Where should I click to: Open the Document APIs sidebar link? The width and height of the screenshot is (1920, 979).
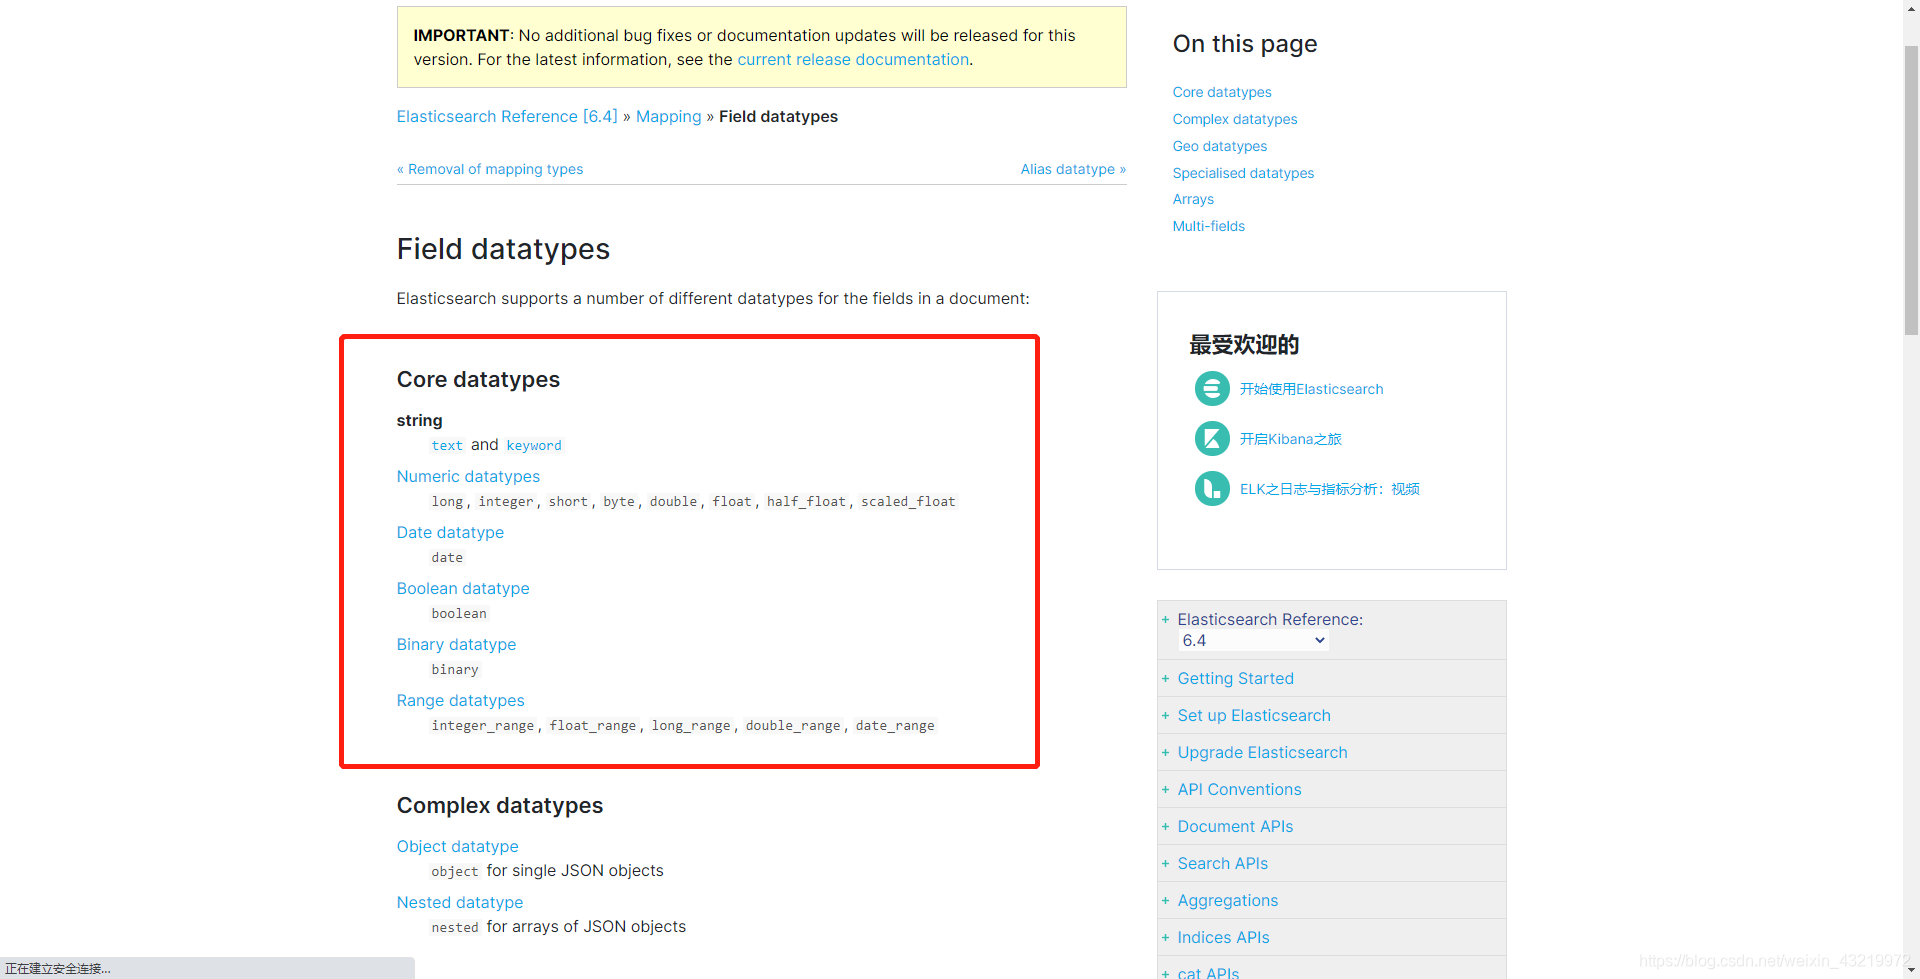coord(1235,826)
